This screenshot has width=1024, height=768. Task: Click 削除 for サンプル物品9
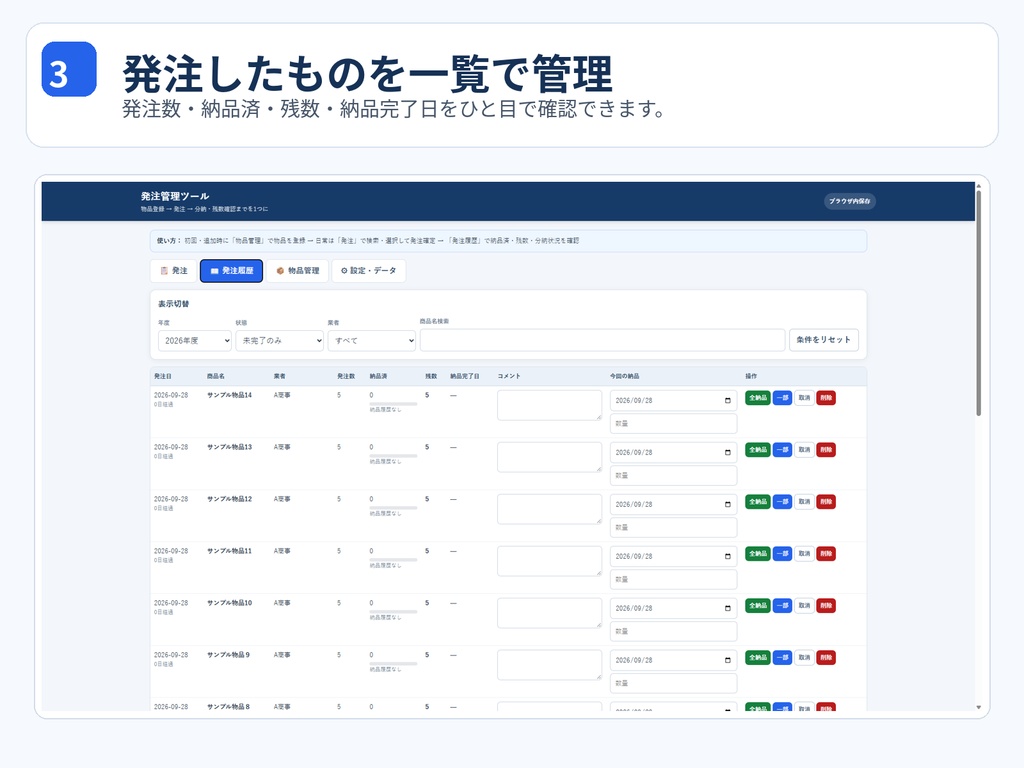[826, 658]
